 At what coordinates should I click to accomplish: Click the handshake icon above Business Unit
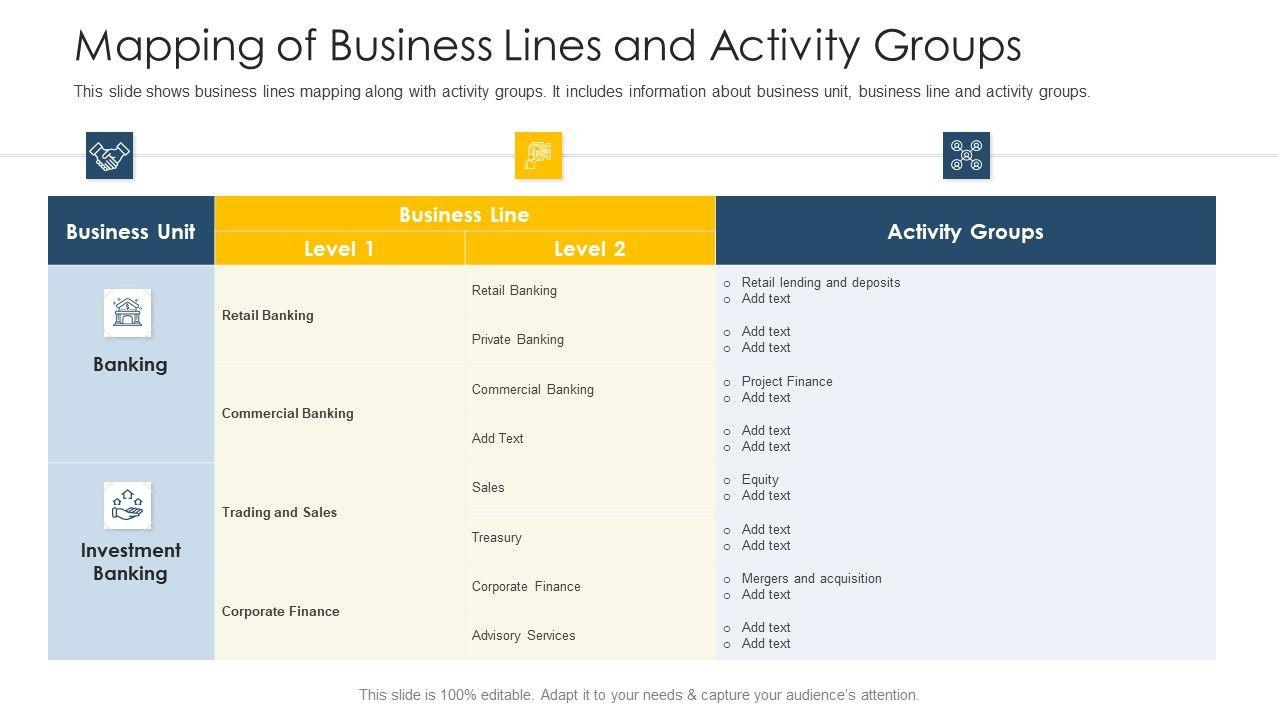109,156
